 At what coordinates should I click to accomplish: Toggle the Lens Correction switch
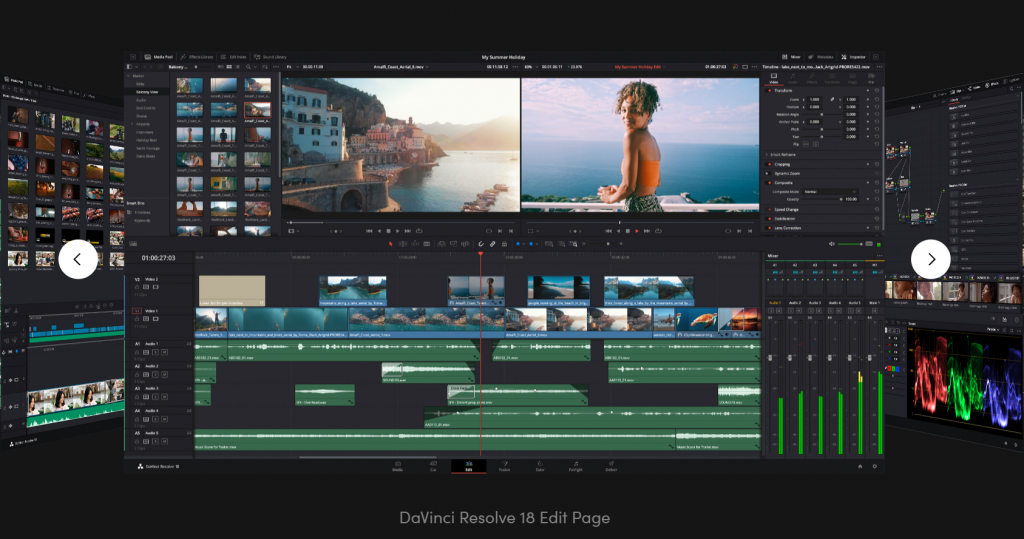coord(769,228)
